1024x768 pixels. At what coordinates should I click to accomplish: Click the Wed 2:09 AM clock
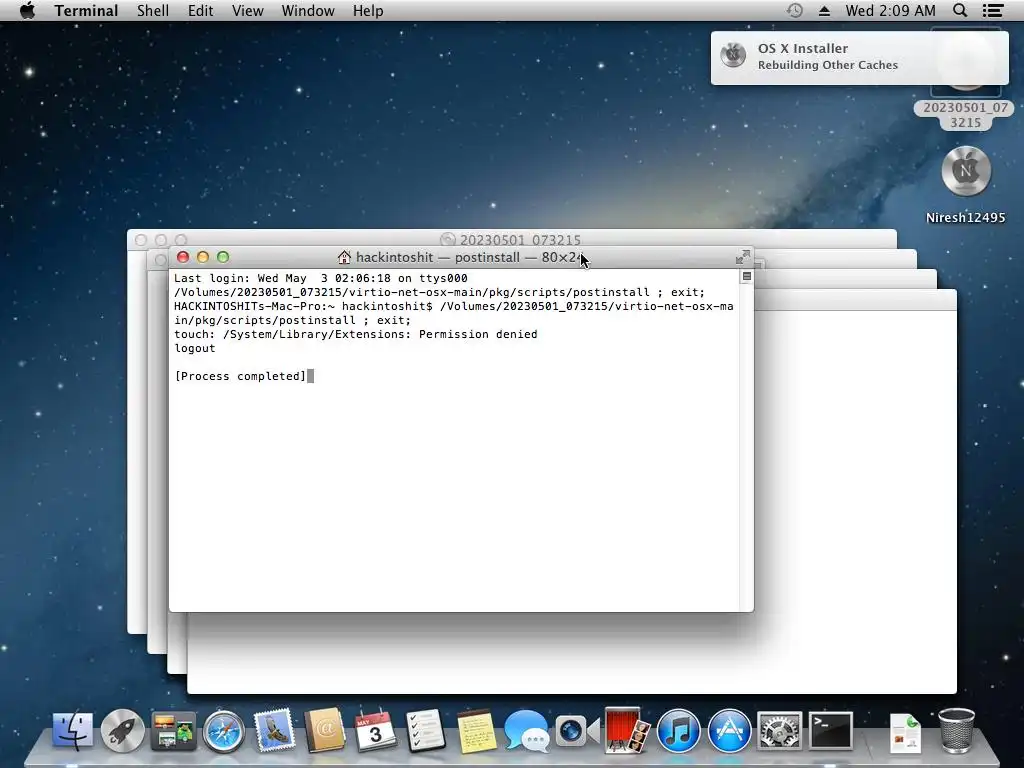890,10
